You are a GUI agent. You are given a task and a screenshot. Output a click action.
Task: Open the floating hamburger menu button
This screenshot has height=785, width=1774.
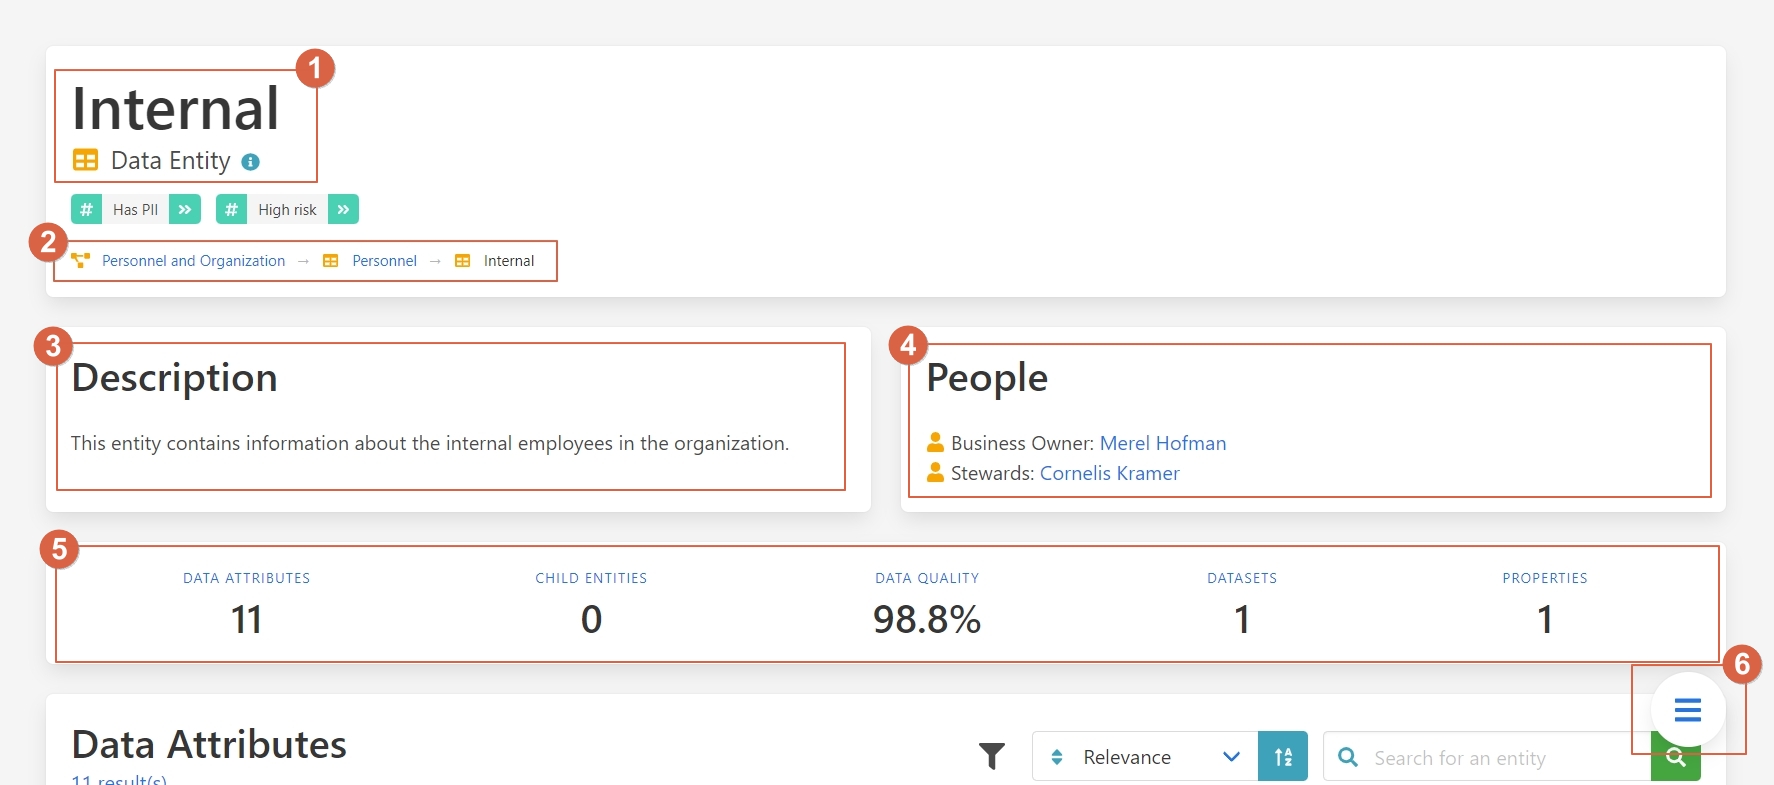click(1688, 710)
